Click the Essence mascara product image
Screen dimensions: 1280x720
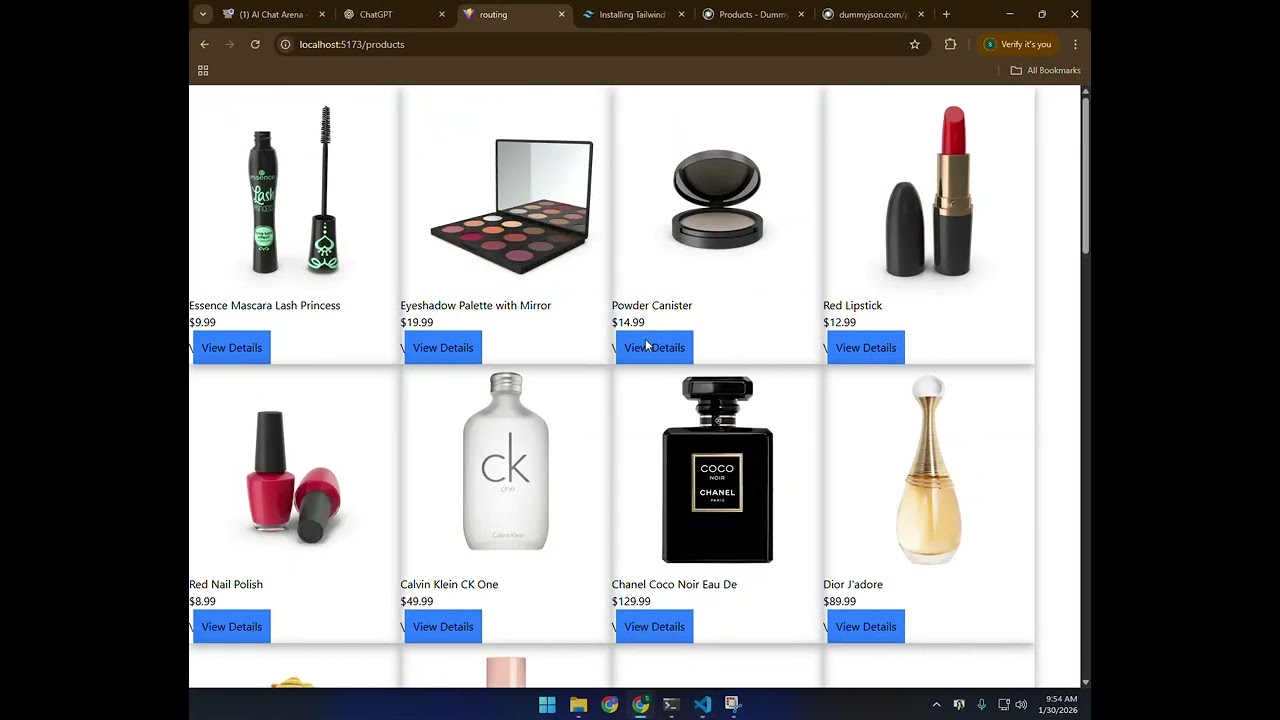pyautogui.click(x=294, y=190)
